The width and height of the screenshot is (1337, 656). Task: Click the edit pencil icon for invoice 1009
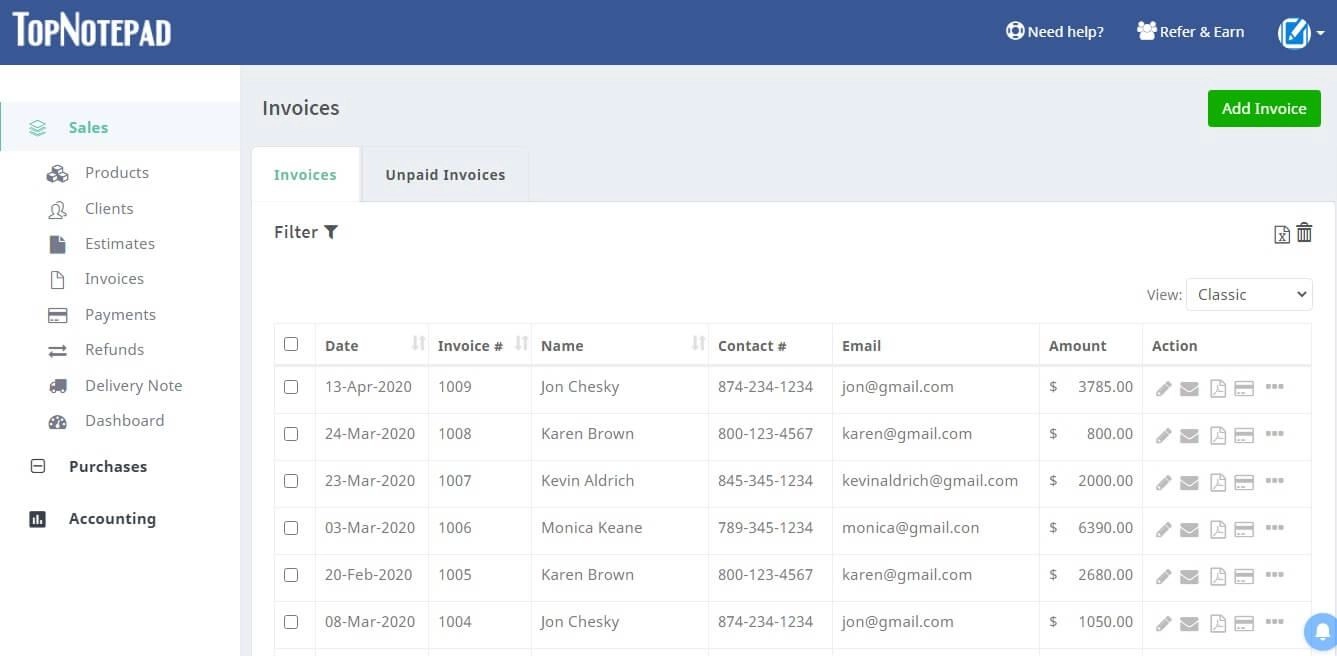point(1163,388)
